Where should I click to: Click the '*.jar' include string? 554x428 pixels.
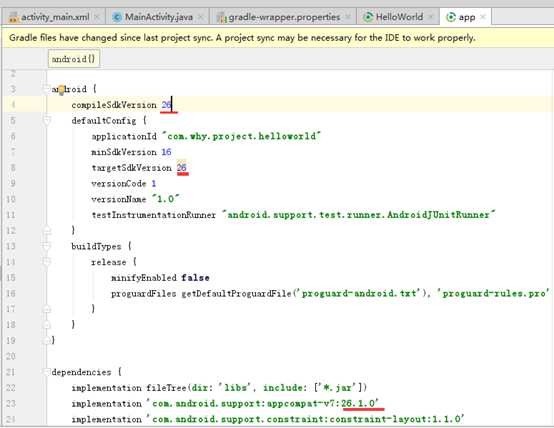(338, 388)
